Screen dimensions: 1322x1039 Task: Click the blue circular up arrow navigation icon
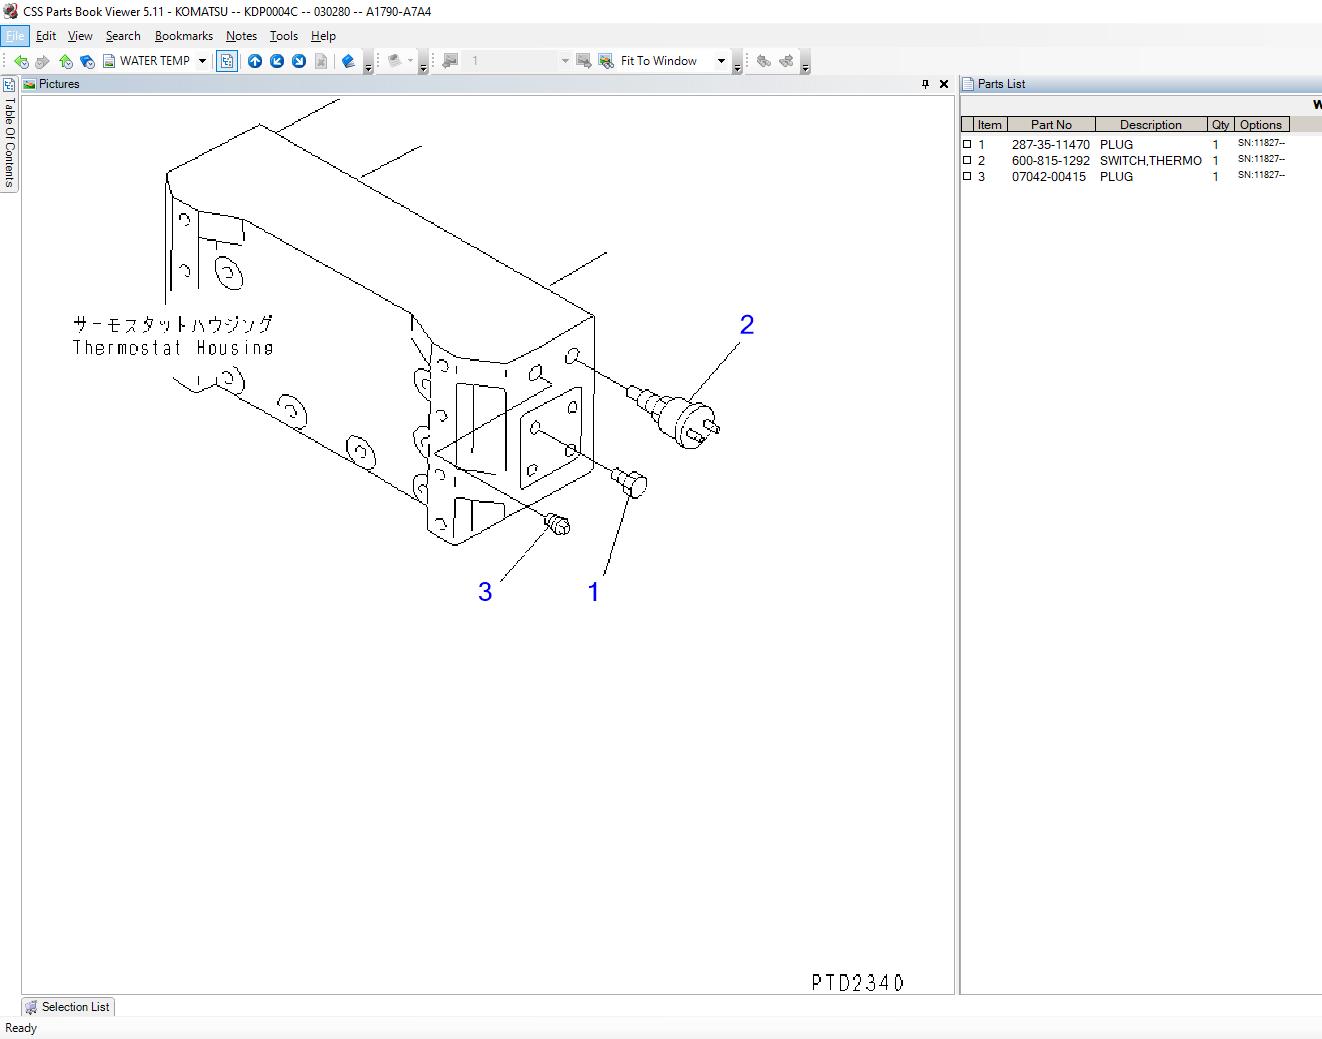254,61
